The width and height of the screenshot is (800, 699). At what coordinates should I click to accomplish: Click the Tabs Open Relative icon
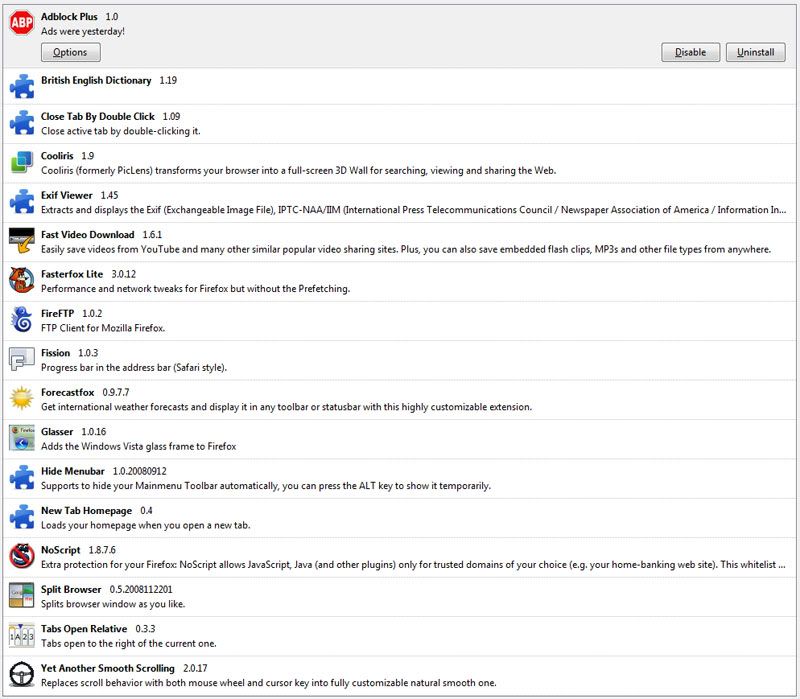22,635
